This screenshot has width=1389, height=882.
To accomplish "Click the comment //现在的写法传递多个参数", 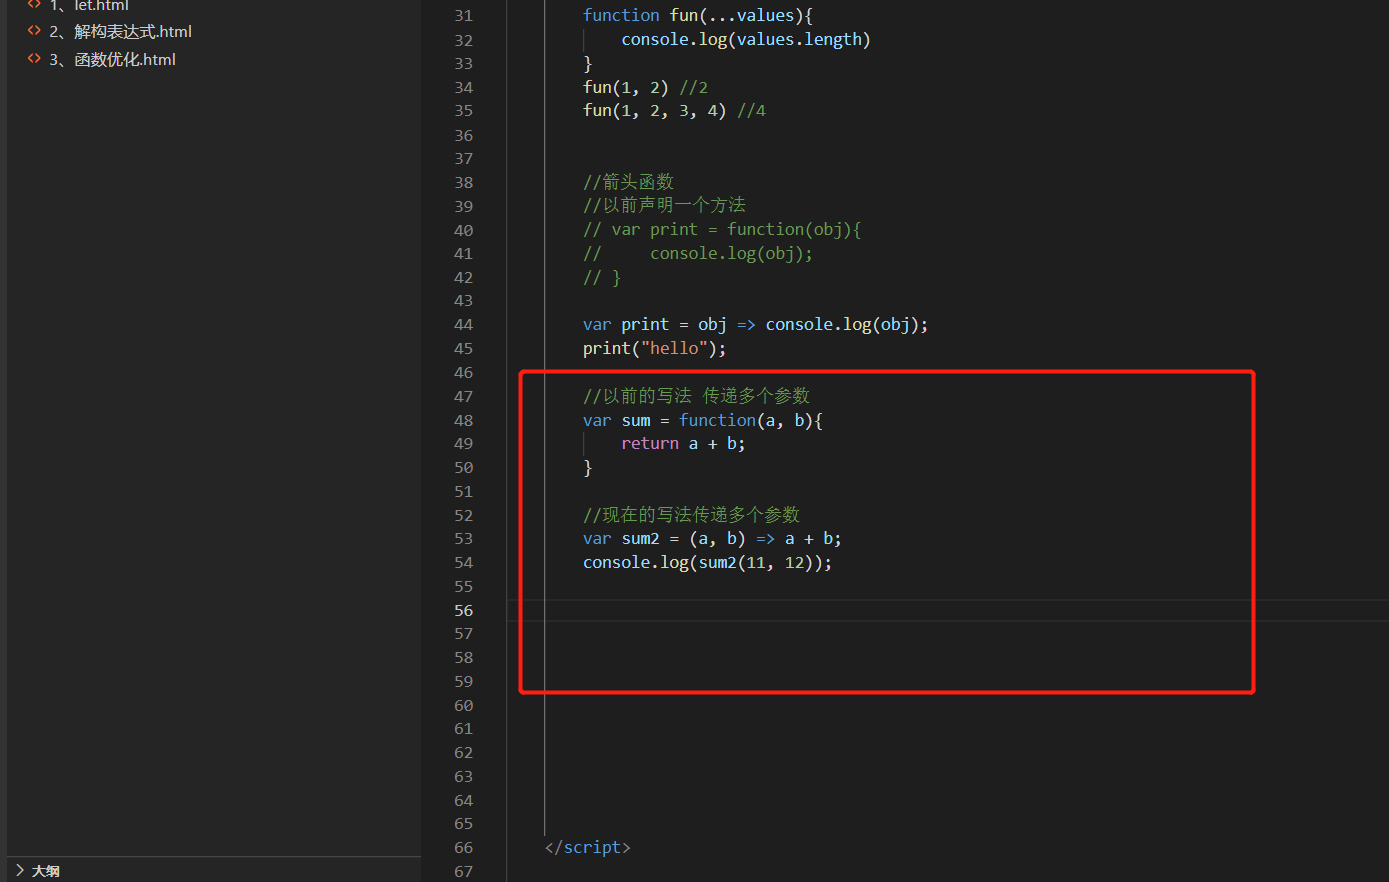I will (x=691, y=515).
